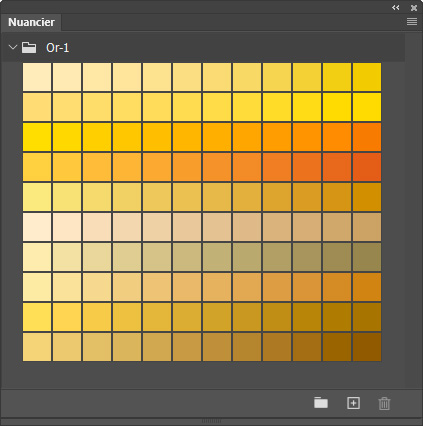Pick the first light lemon swatch in the fifth row
The image size is (423, 426).
tap(37, 197)
